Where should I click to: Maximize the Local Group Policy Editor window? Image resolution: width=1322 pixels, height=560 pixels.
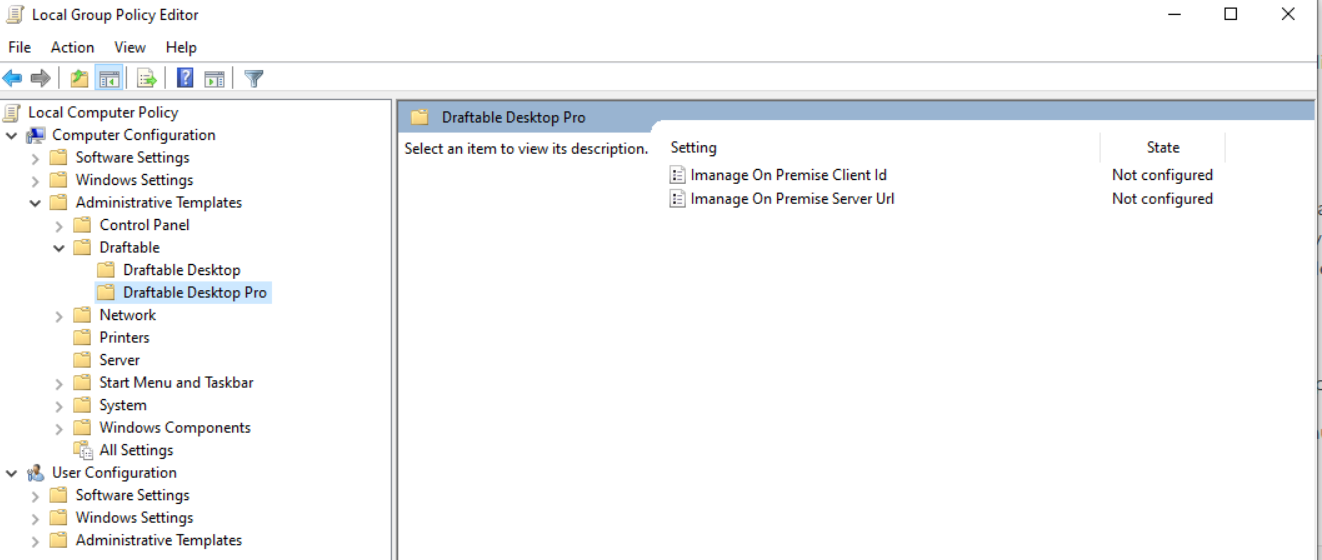(1231, 14)
